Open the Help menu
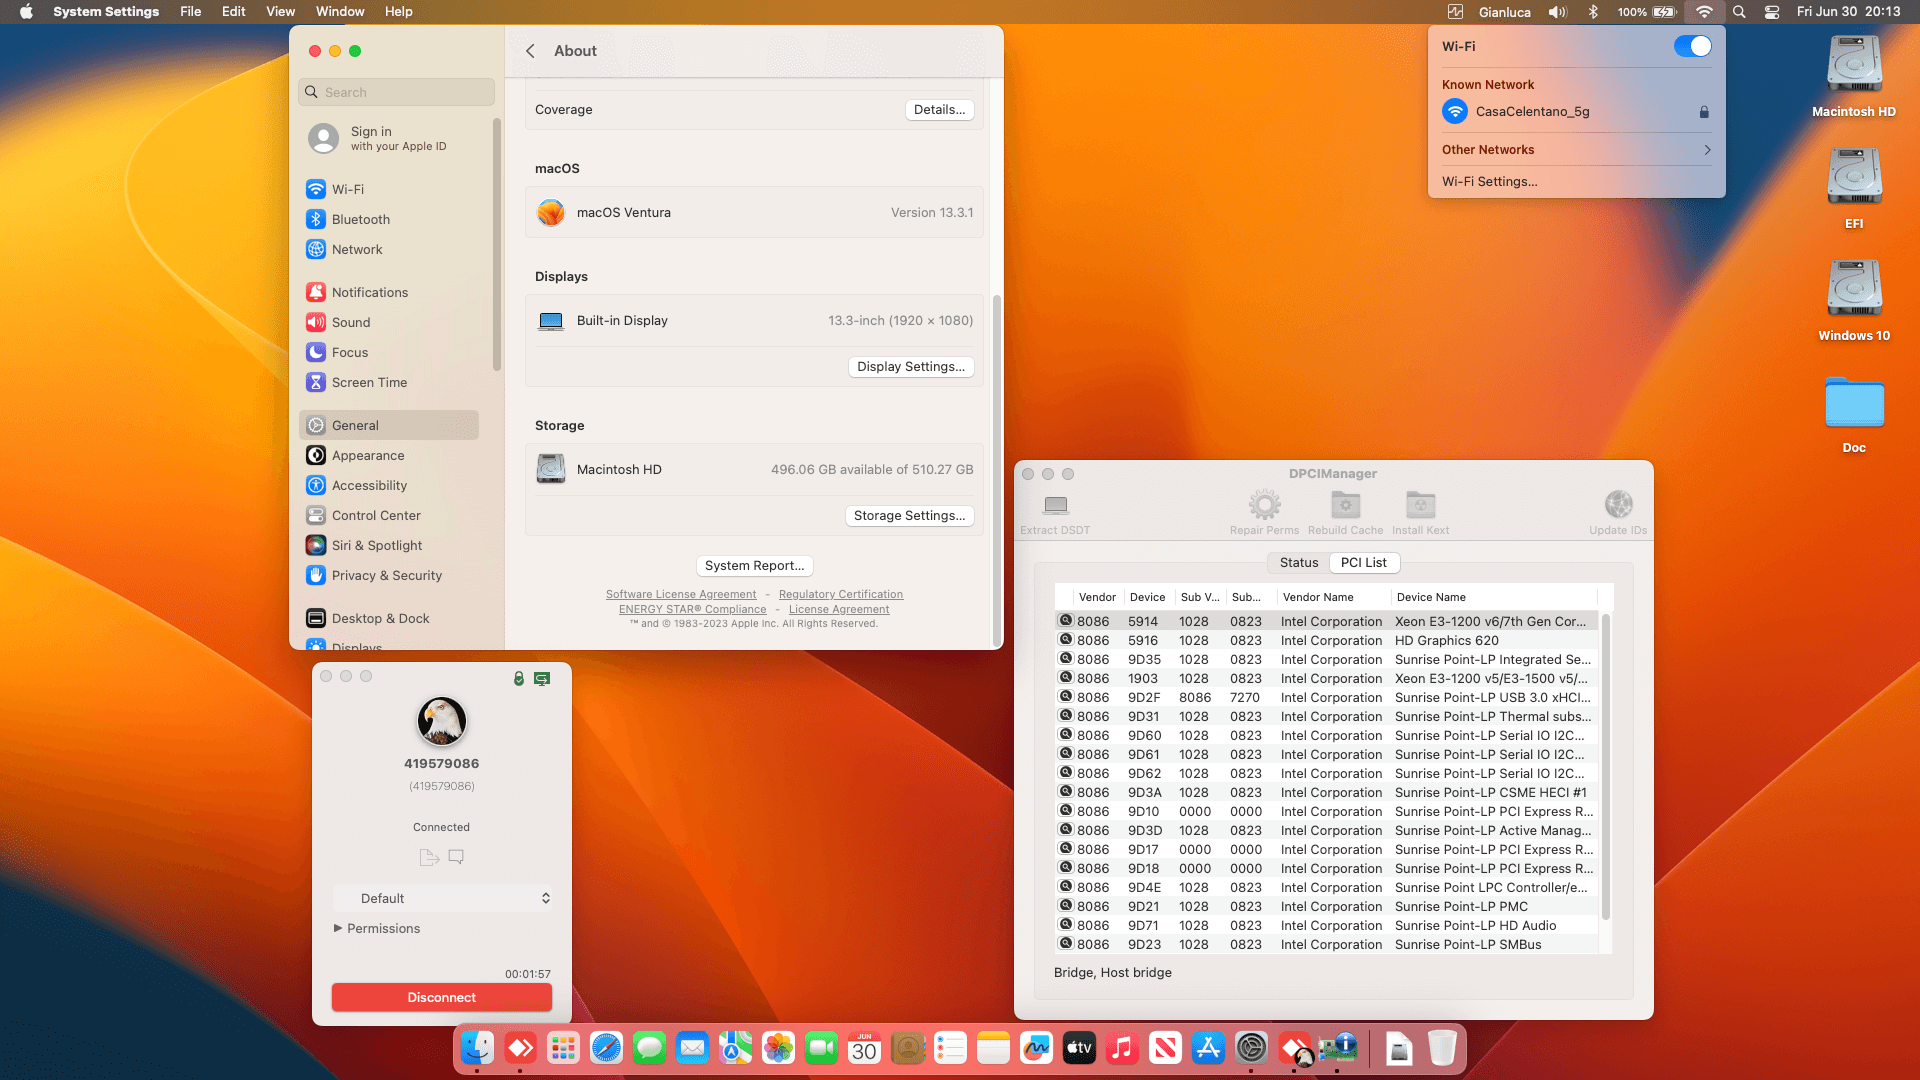The image size is (1920, 1080). (x=399, y=12)
